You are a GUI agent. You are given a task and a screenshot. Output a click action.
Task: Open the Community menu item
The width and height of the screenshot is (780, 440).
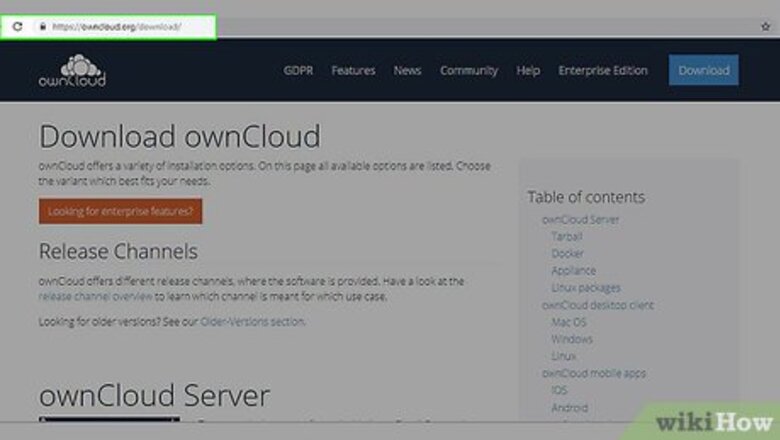469,71
